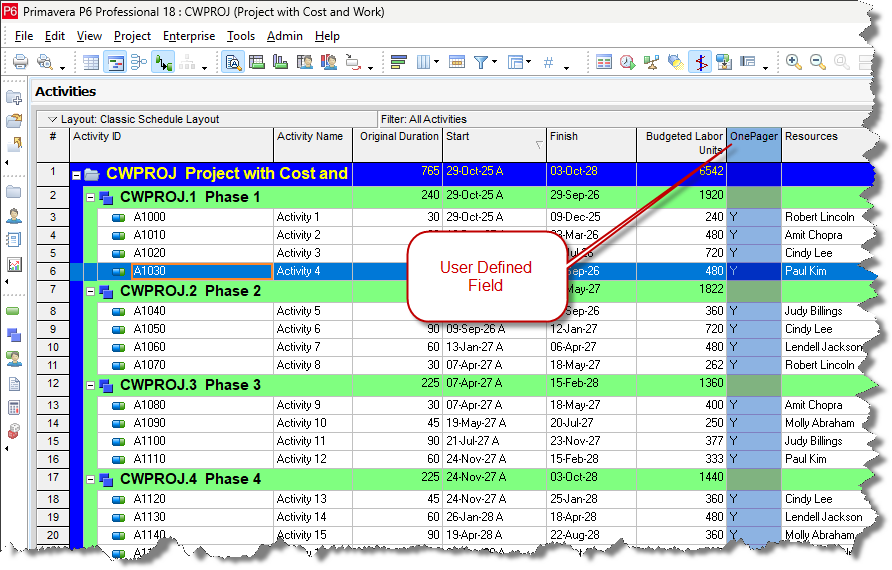Collapse the CWPROJ.1 Phase 1 group
This screenshot has width=892, height=570.
click(x=90, y=197)
